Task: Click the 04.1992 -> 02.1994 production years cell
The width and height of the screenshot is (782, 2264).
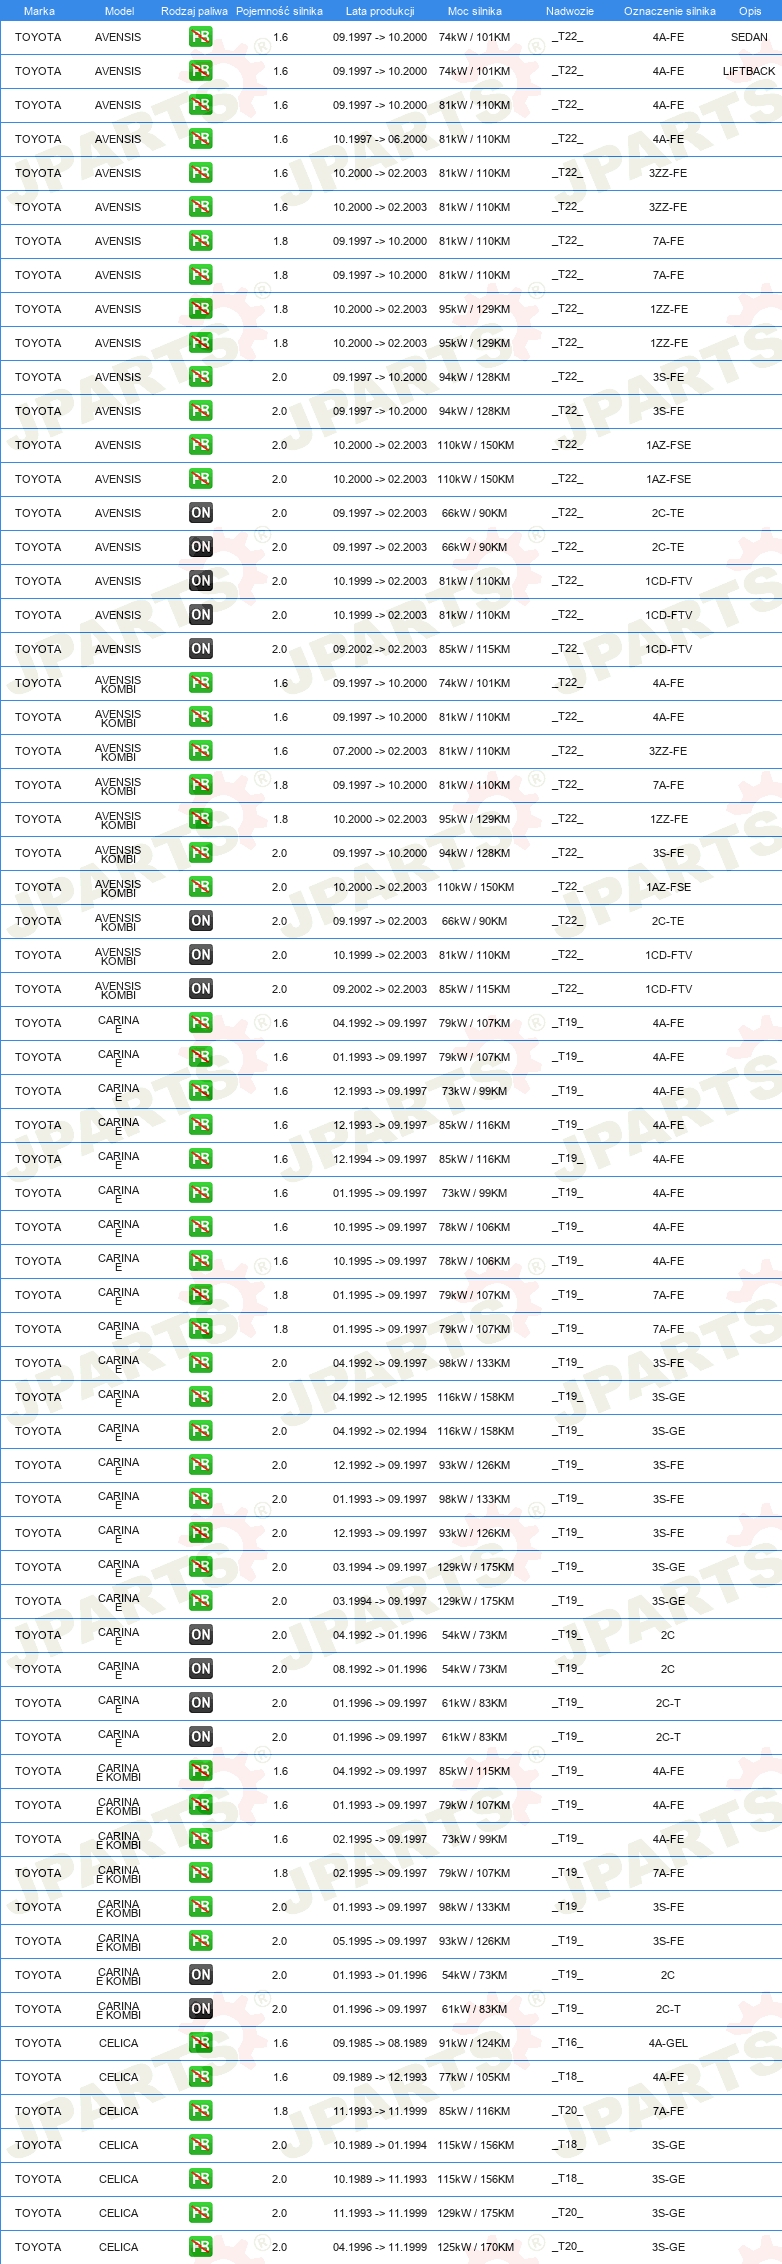Action: pyautogui.click(x=380, y=1431)
